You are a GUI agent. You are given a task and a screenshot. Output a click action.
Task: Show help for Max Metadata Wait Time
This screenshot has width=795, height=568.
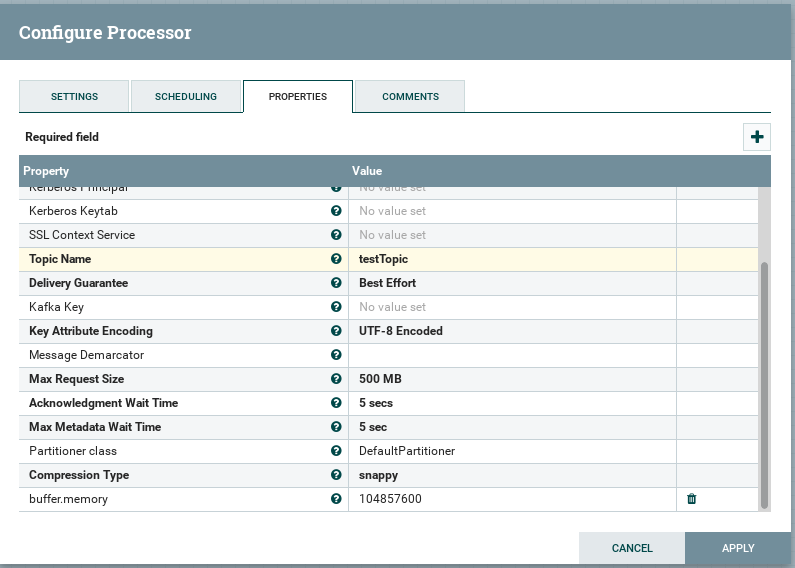tap(336, 427)
